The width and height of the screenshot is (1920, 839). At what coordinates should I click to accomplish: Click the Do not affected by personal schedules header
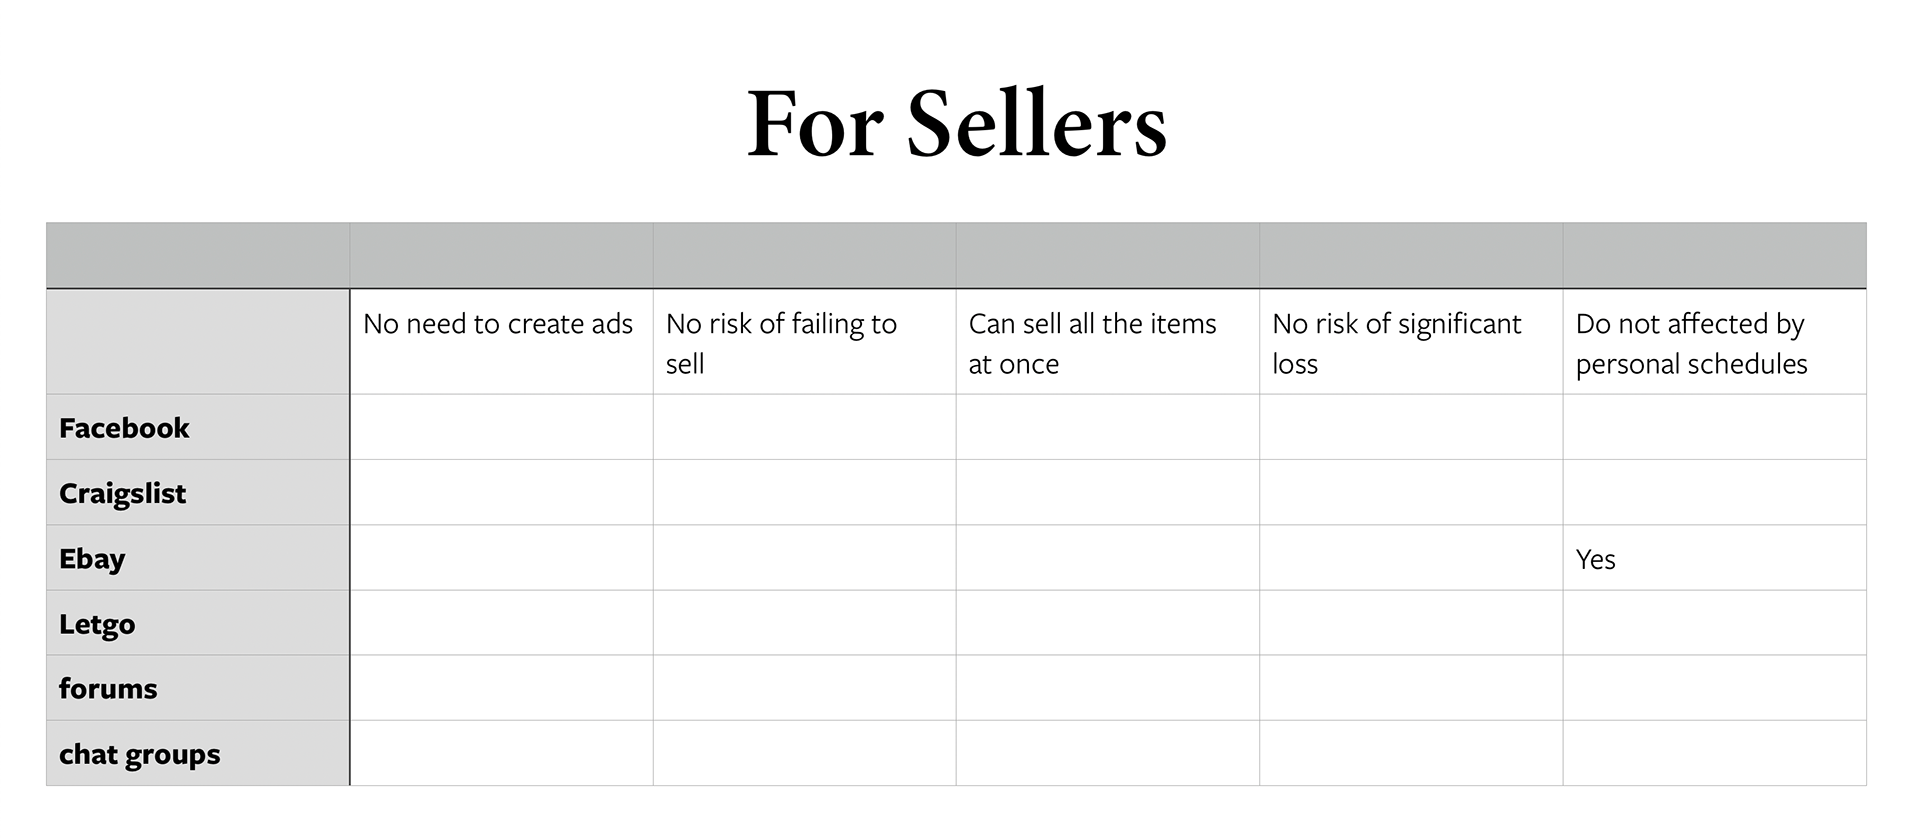[1714, 342]
